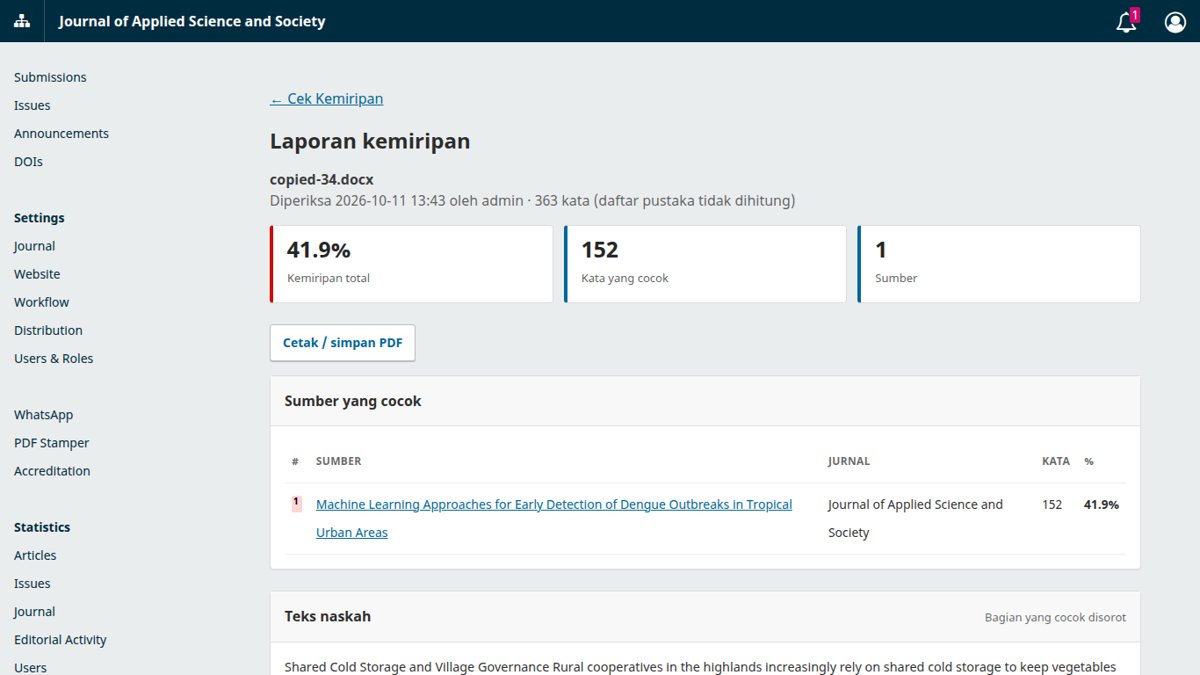Open the Machine Learning Approaches source link
Image resolution: width=1200 pixels, height=675 pixels.
(x=554, y=518)
